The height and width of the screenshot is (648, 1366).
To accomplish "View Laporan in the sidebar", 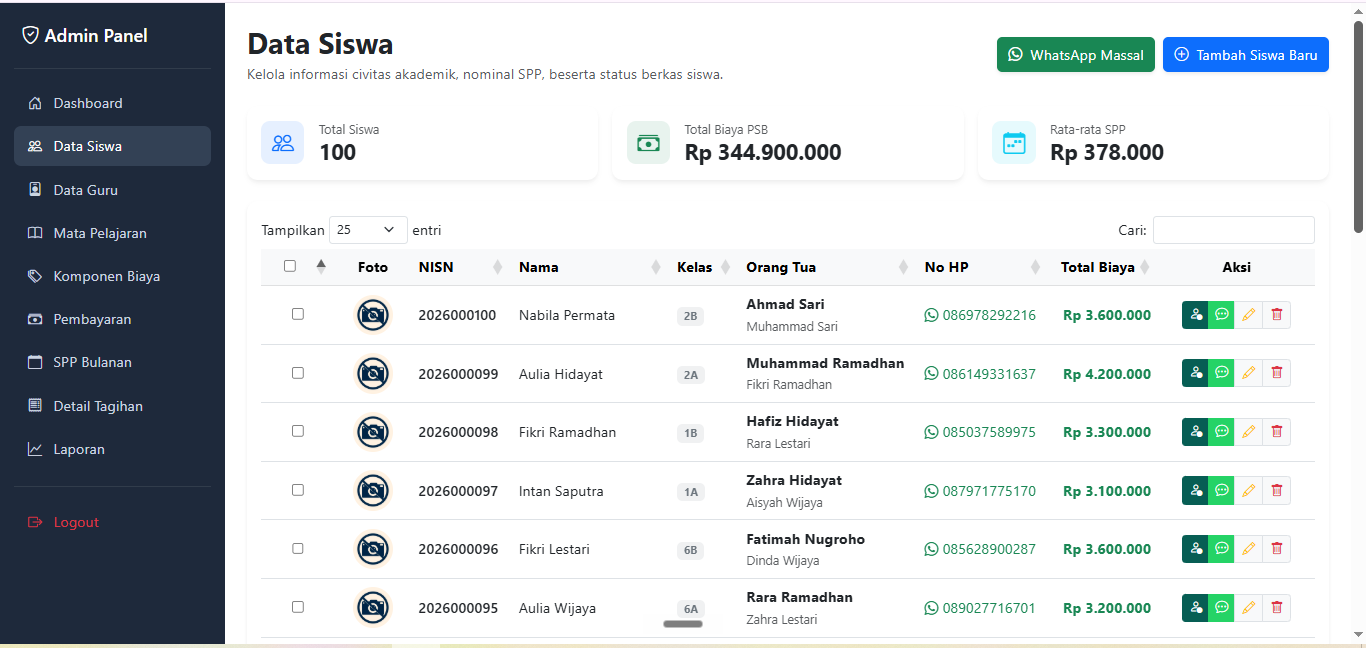I will click(x=112, y=449).
